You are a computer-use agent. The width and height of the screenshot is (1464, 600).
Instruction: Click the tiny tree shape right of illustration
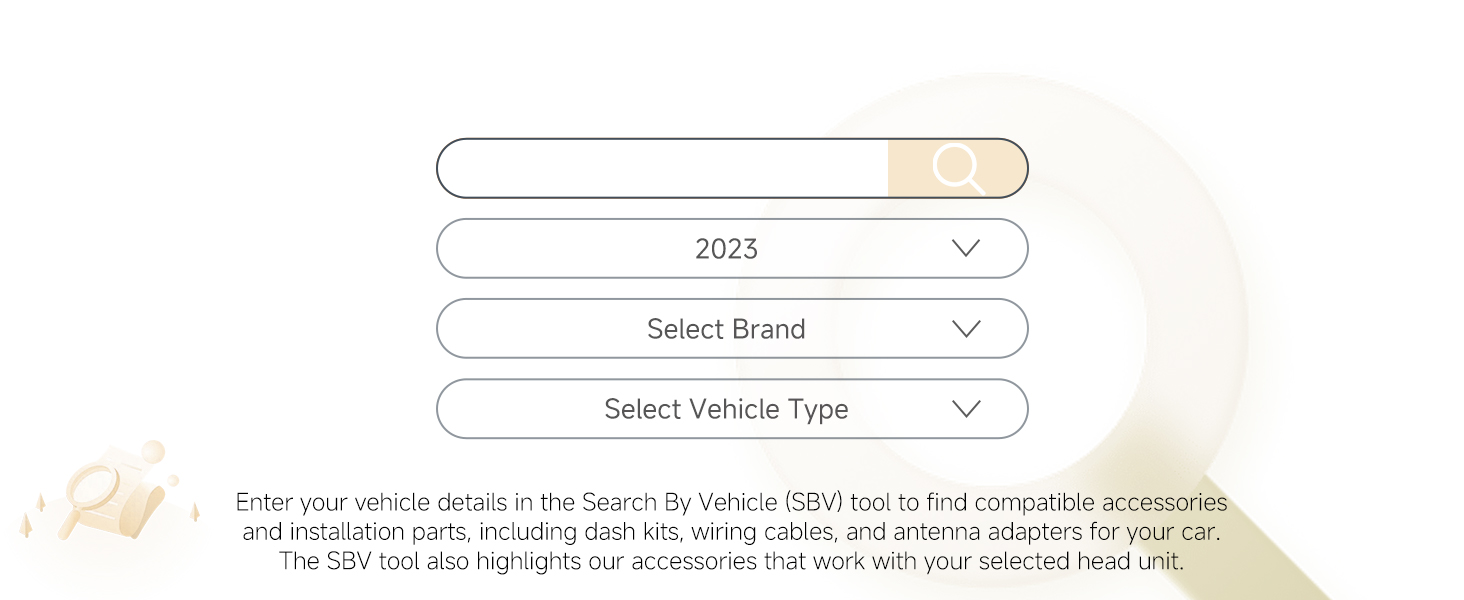pos(194,512)
